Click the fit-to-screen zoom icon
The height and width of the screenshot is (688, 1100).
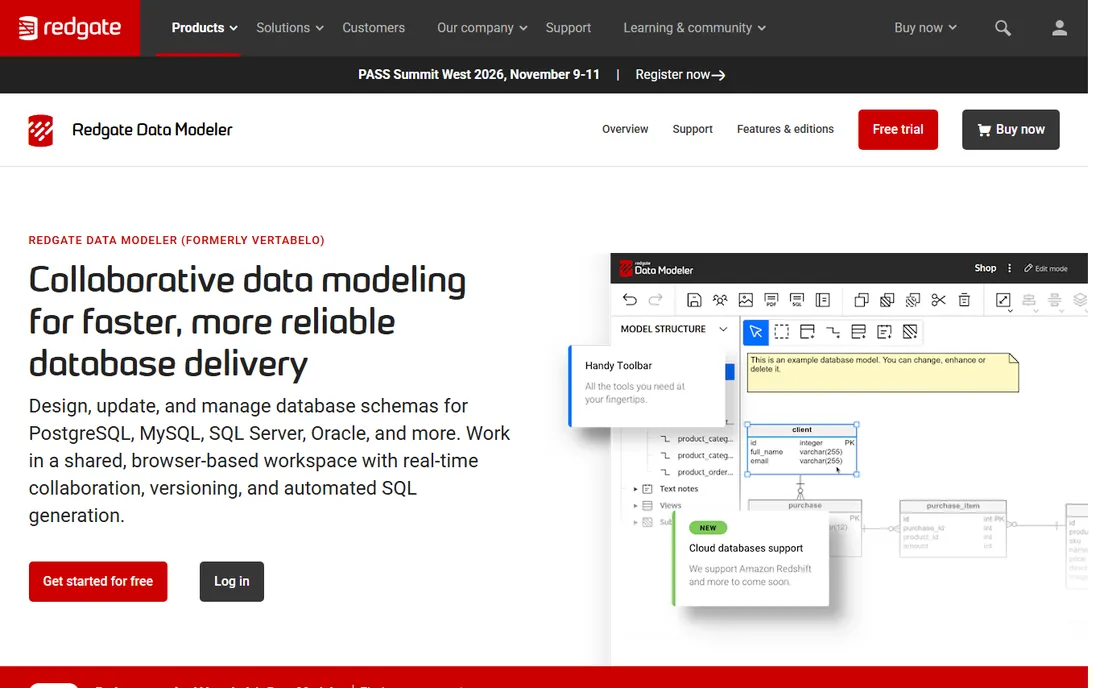[1003, 300]
